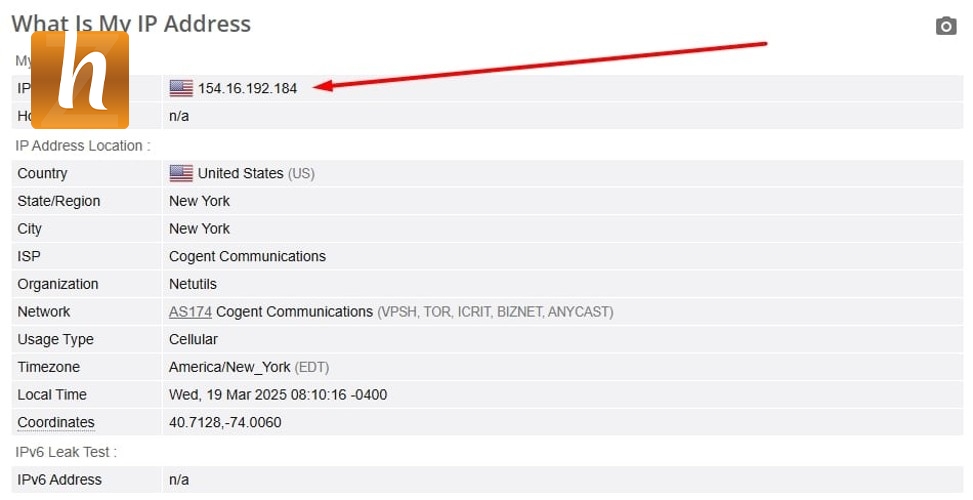Click the New York State/Region value
Viewport: 973px width, 500px height.
[199, 201]
